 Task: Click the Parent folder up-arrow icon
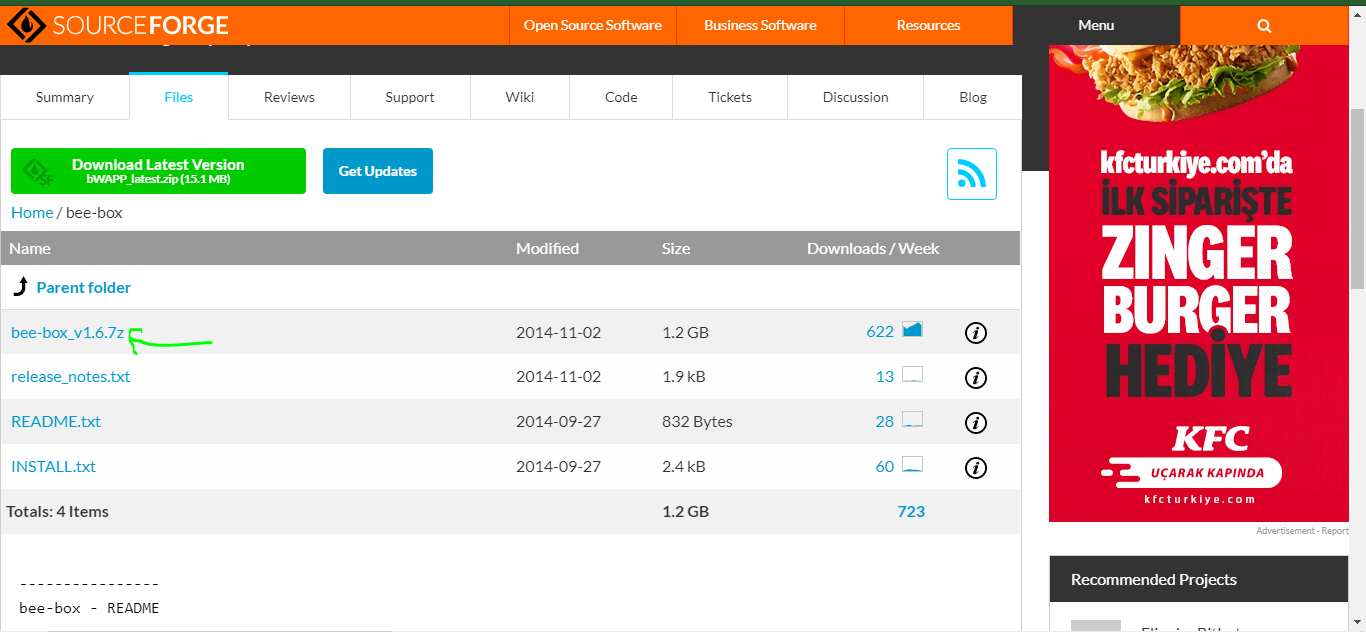(20, 287)
